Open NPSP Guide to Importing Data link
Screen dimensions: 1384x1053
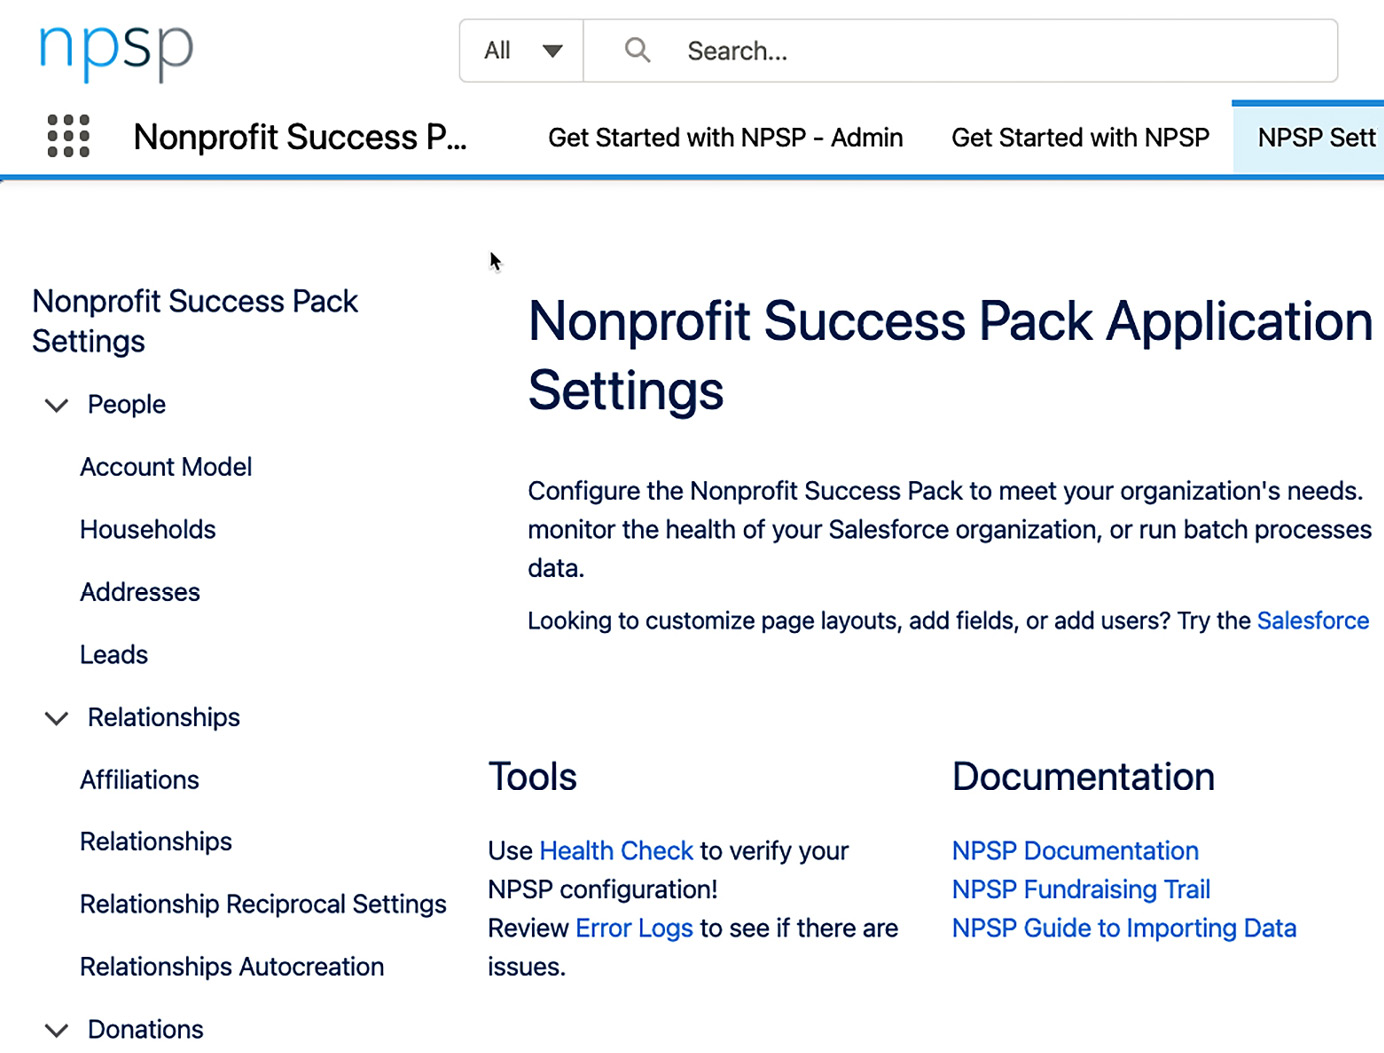pyautogui.click(x=1124, y=928)
